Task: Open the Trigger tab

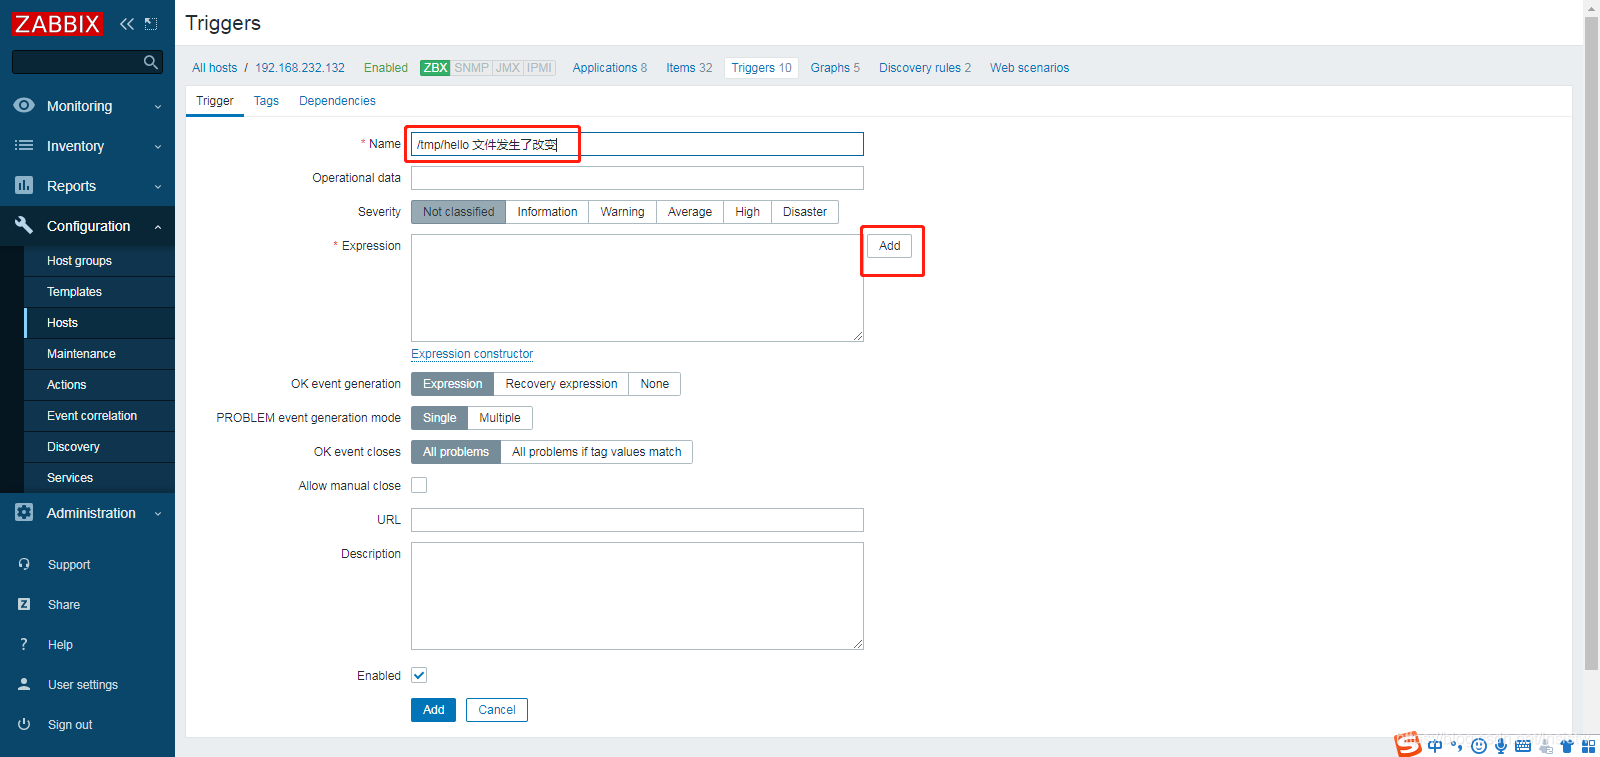Action: click(215, 101)
